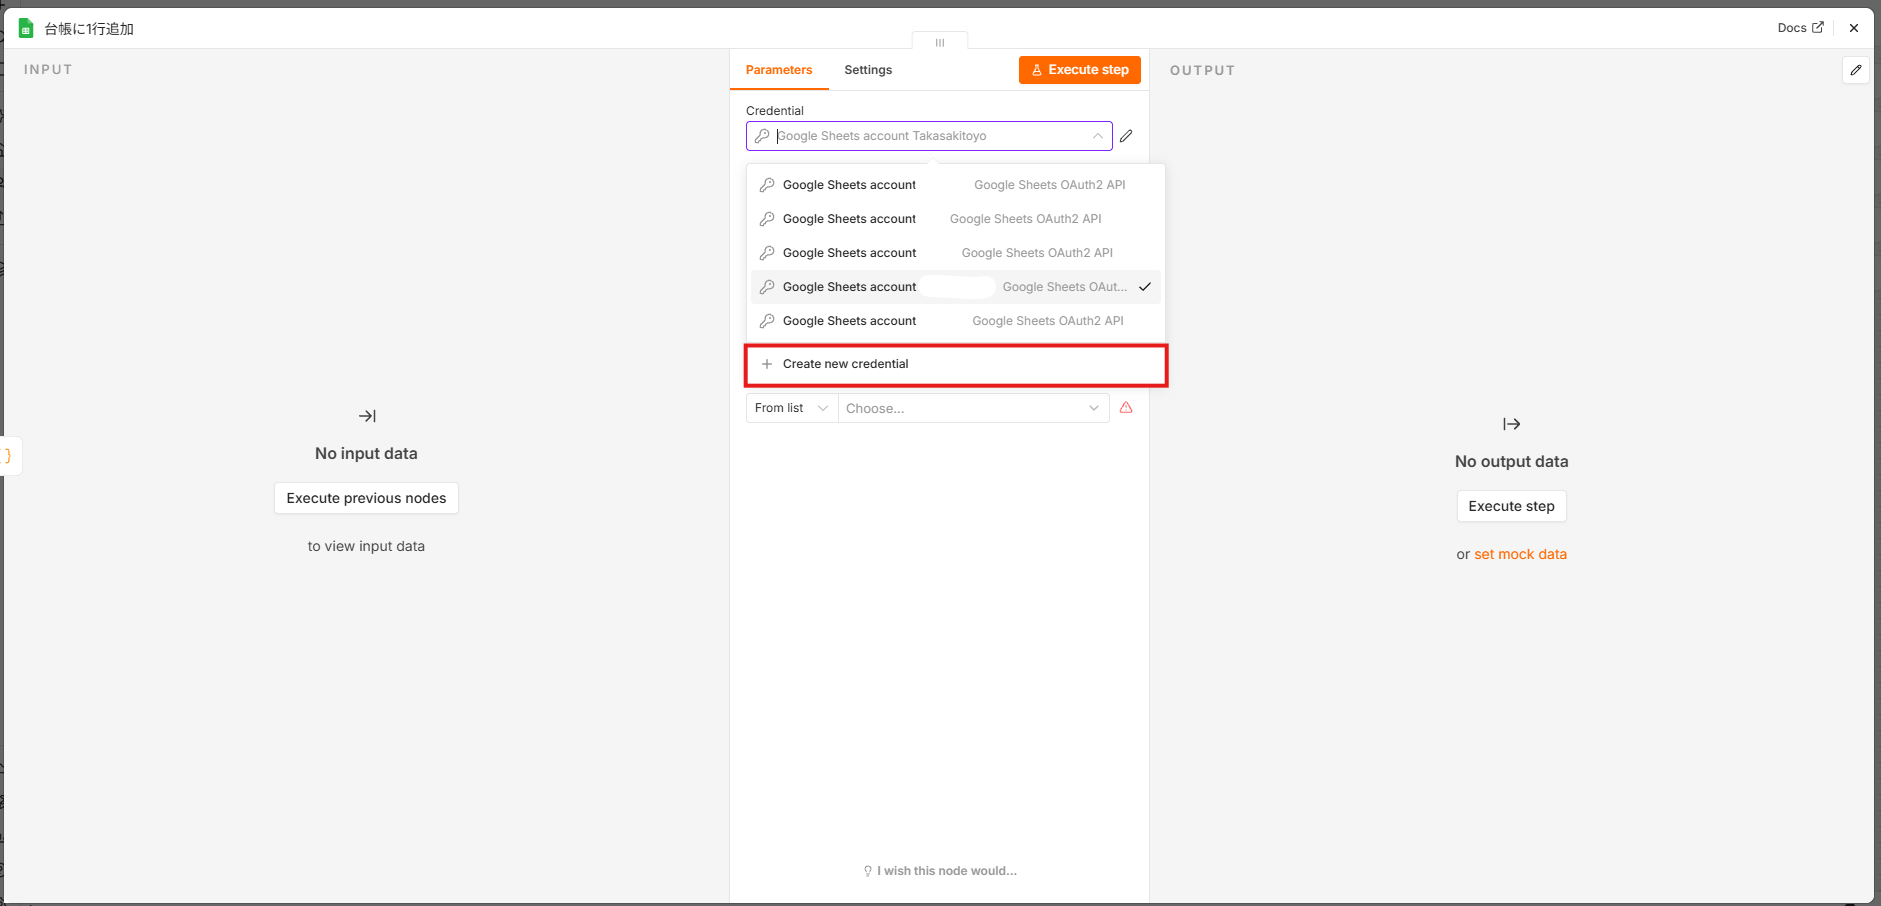Click Execute previous nodes button
Screen dimensions: 1881x906
pyautogui.click(x=366, y=498)
